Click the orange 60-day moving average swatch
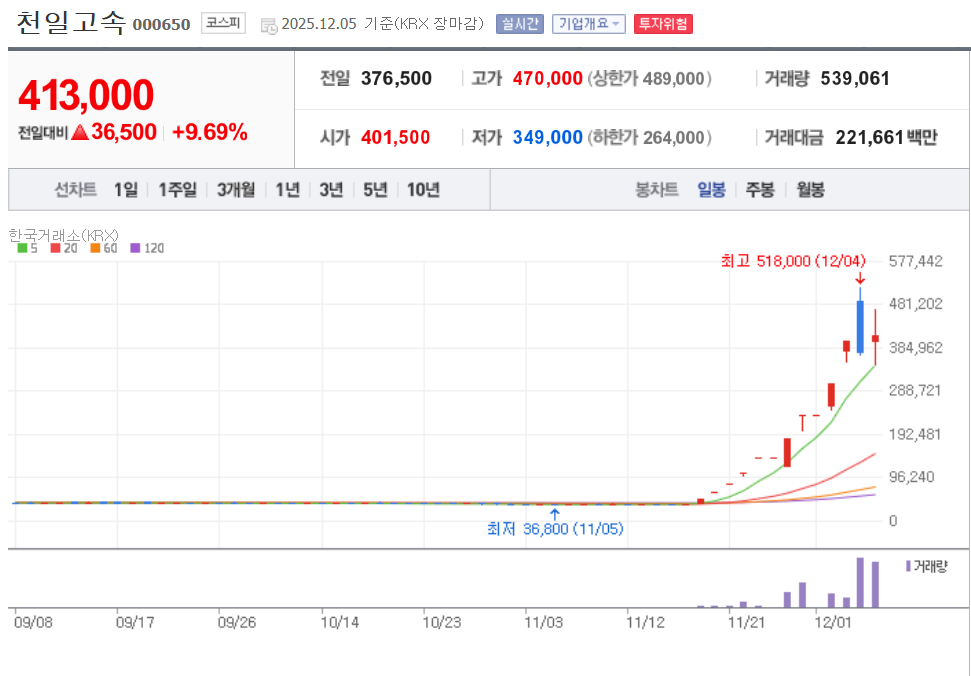971x676 pixels. pyautogui.click(x=95, y=248)
